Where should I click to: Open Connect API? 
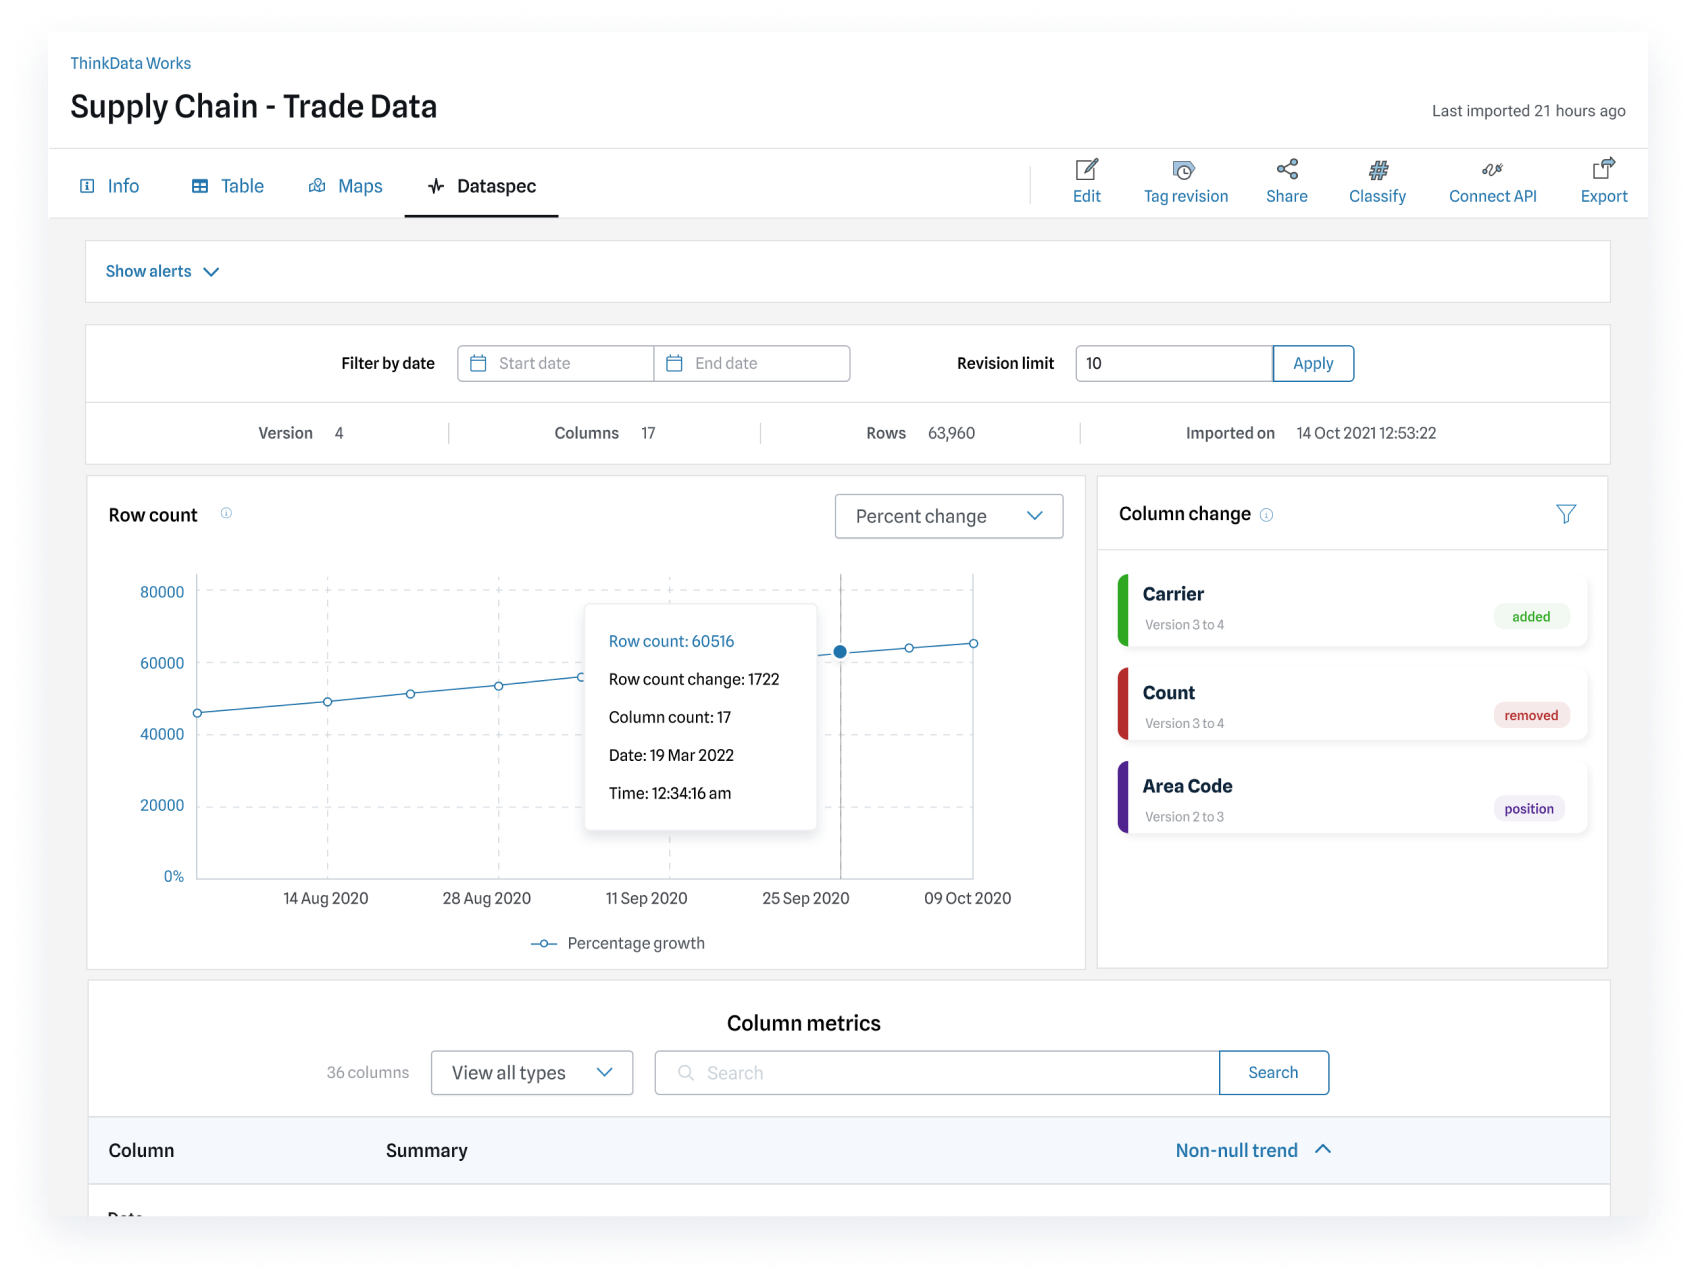tap(1492, 181)
